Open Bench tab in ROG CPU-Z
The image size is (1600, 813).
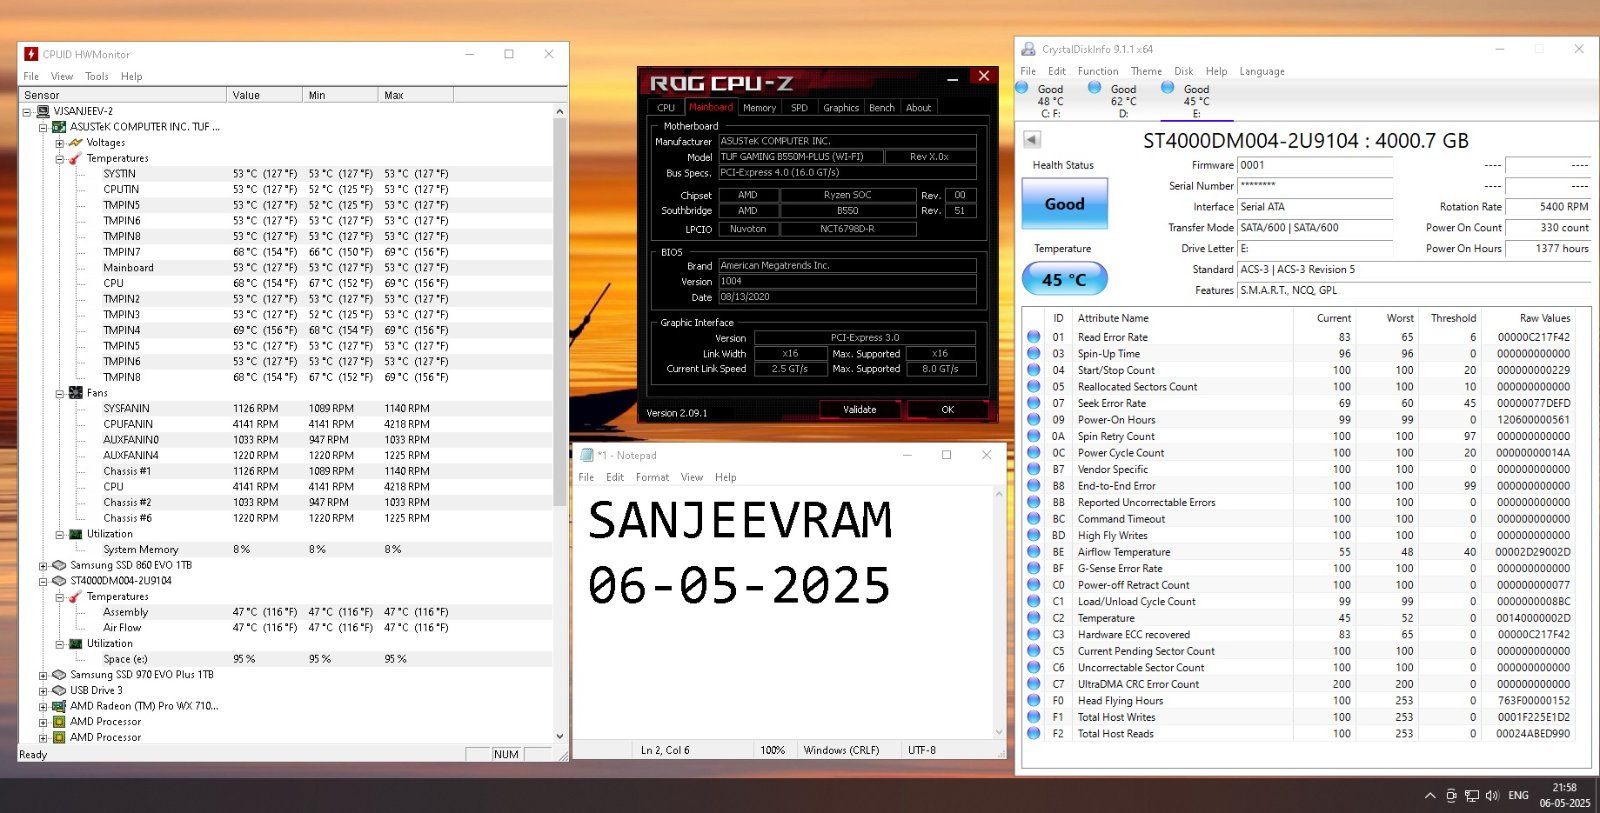882,107
